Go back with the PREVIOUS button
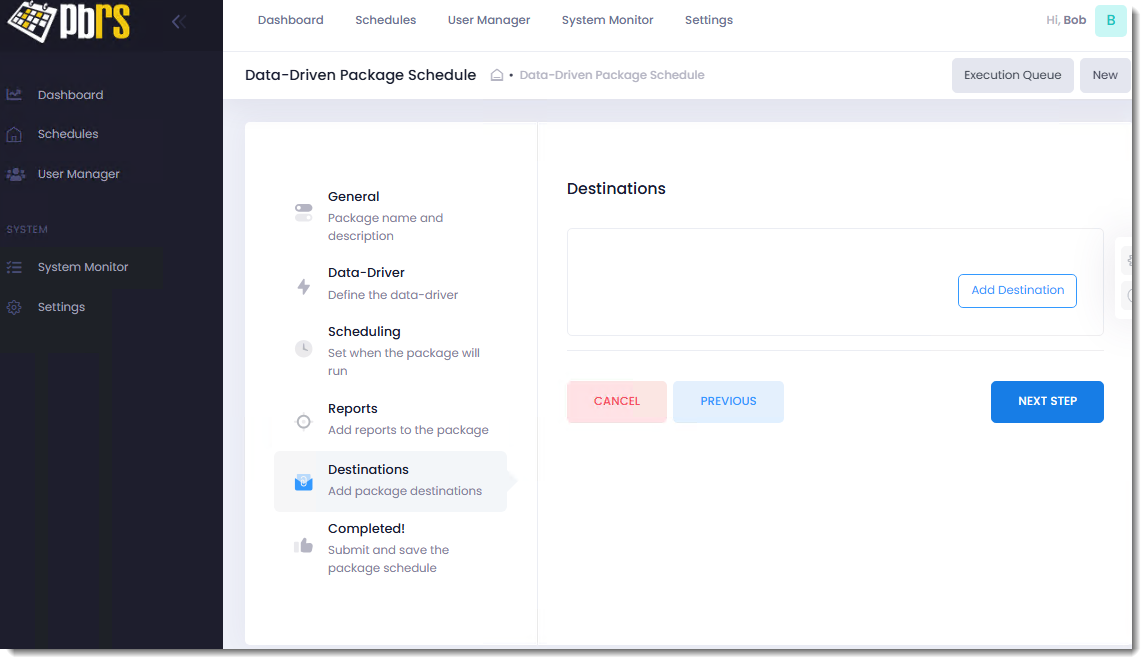 pos(728,401)
